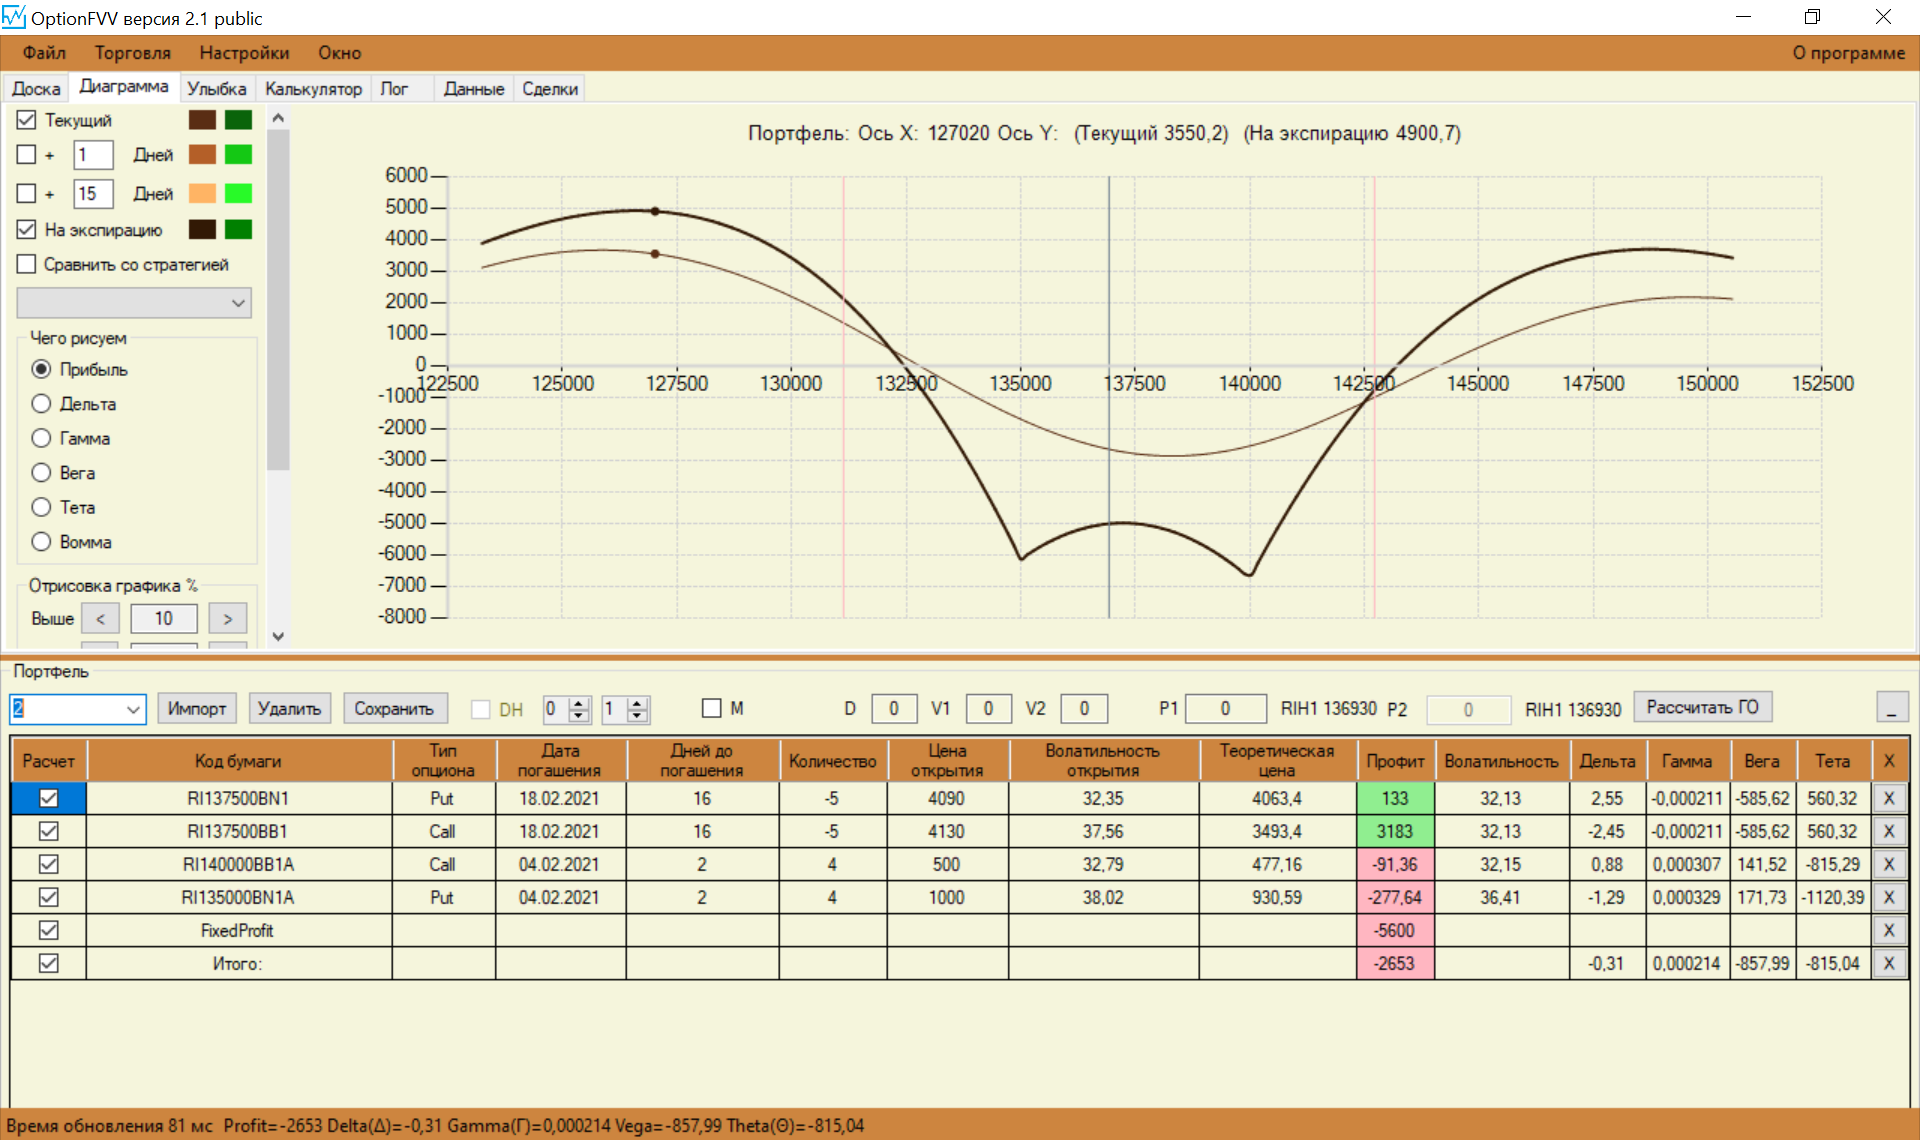
Task: Delete the RI137500BN1 row with its X button
Action: pos(1888,798)
